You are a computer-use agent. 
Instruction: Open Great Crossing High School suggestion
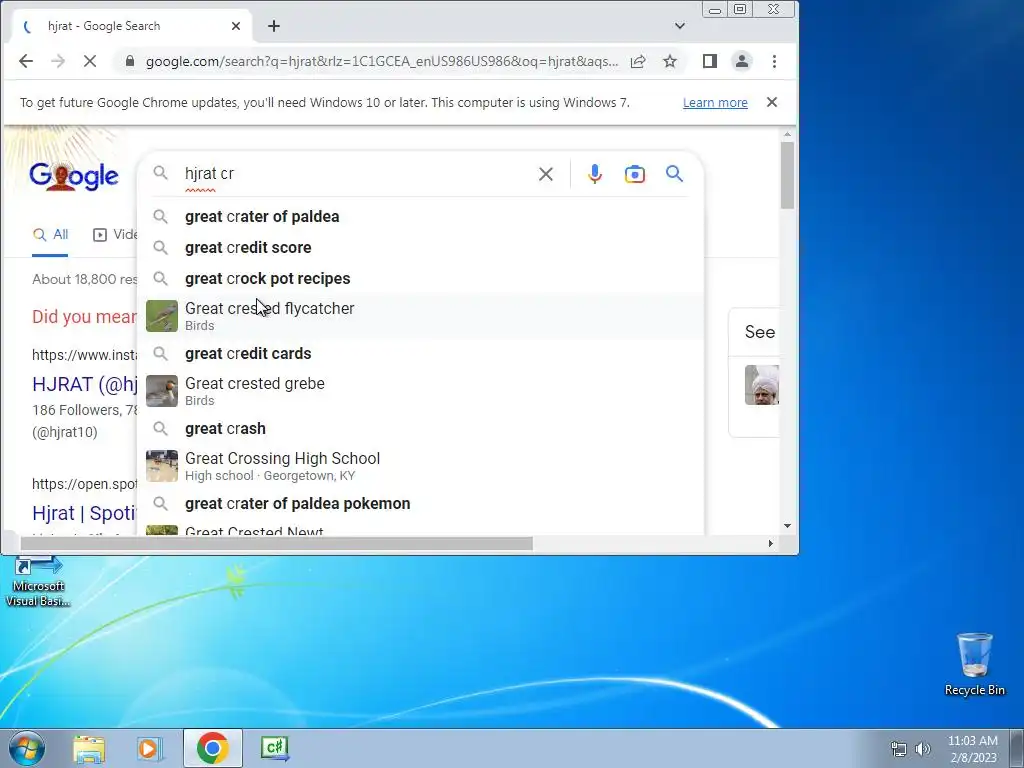(x=421, y=466)
